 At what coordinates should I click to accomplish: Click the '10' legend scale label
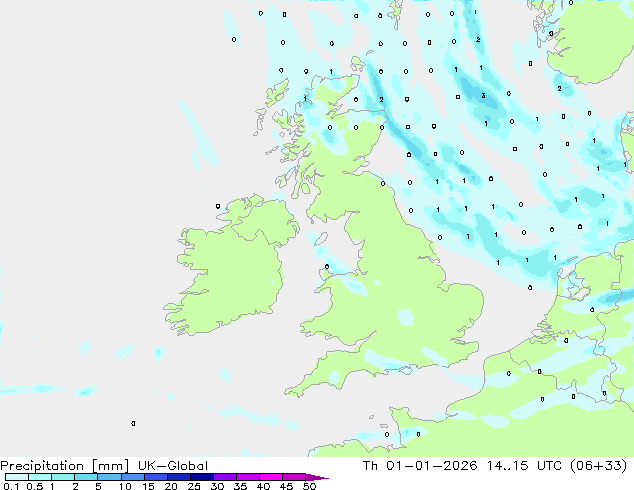(125, 486)
